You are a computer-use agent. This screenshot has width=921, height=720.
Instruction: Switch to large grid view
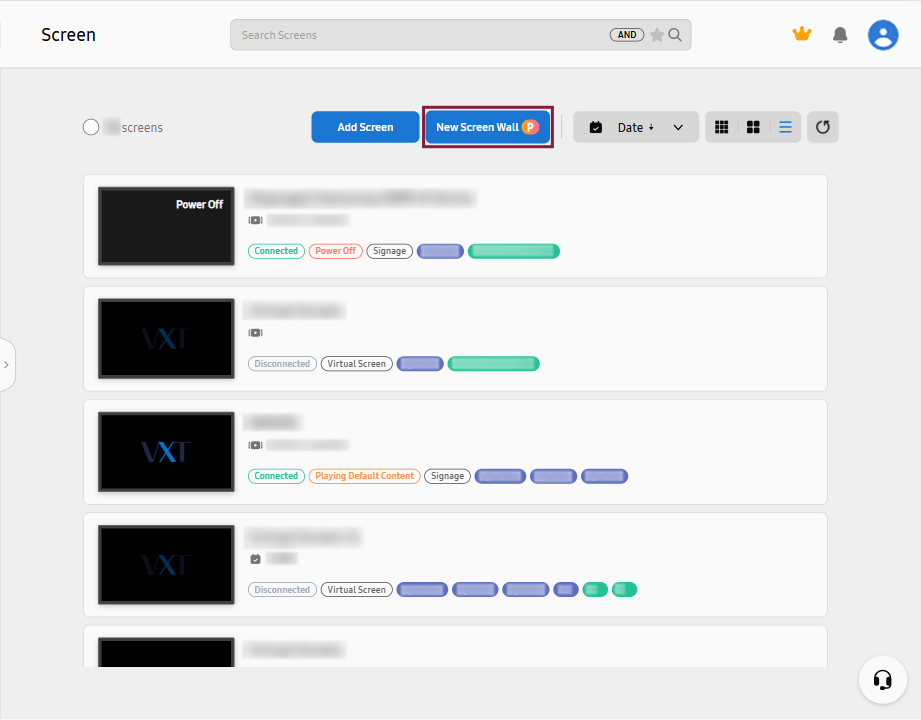click(753, 127)
